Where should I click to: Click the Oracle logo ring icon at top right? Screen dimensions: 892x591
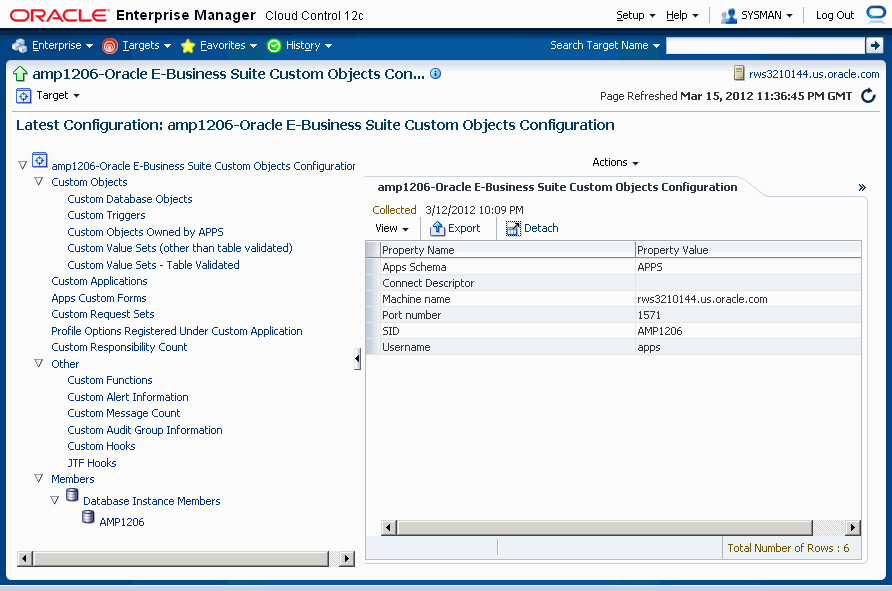coord(877,14)
